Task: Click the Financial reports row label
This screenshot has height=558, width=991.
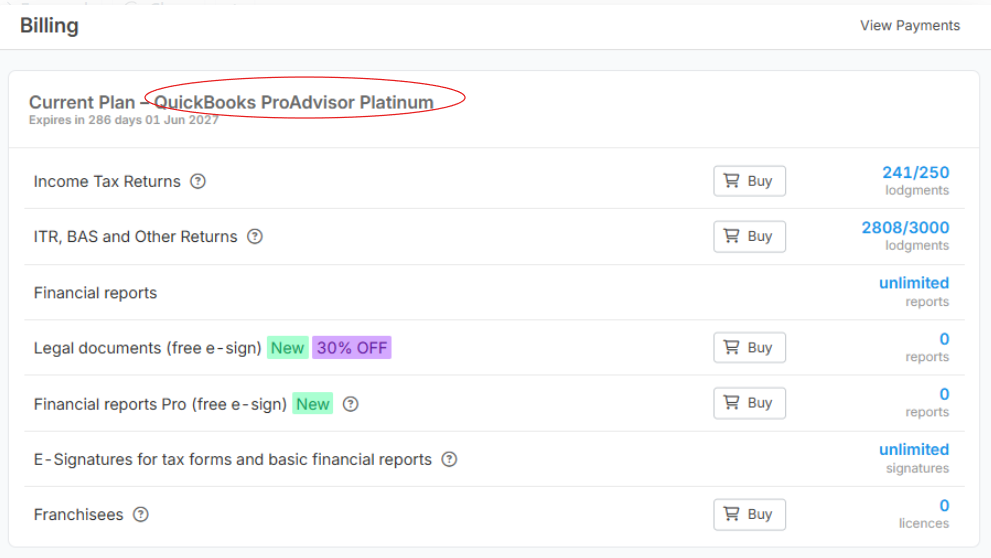Action: [x=95, y=293]
